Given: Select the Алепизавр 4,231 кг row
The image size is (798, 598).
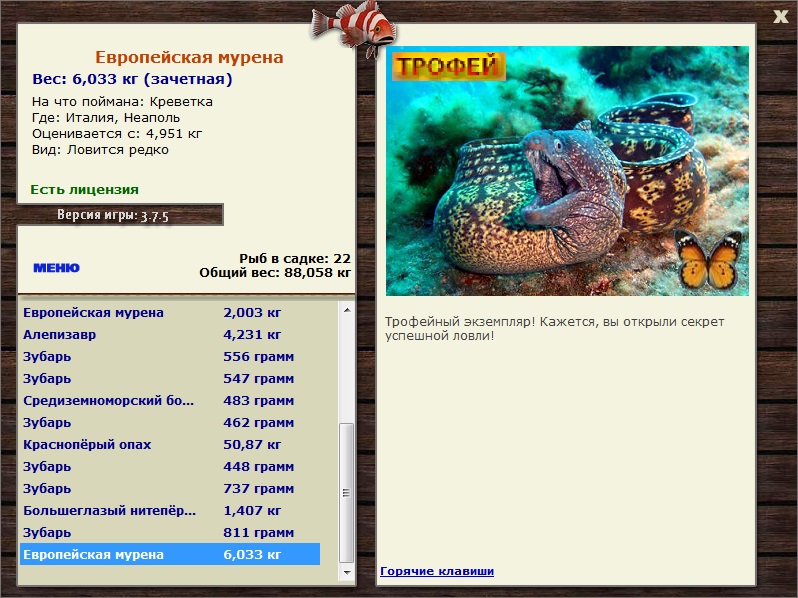Looking at the screenshot, I should (x=170, y=334).
